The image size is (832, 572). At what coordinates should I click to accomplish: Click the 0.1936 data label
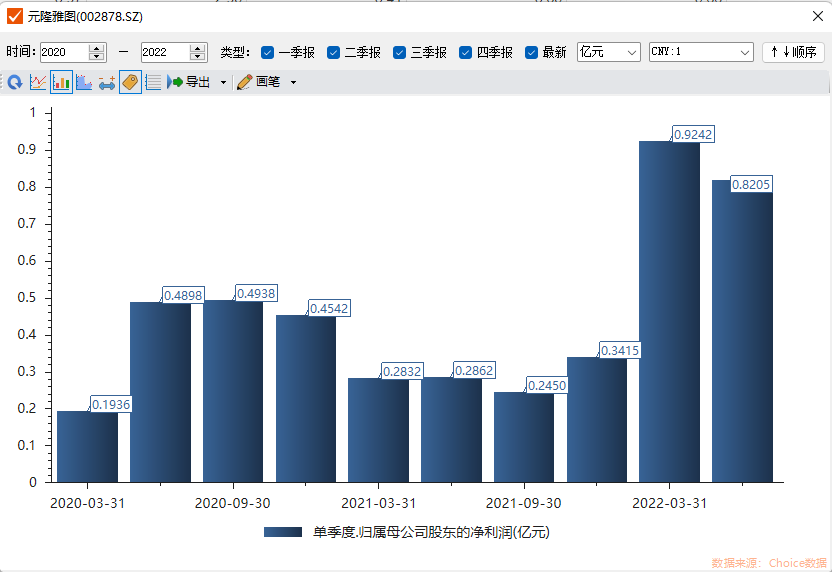(111, 404)
